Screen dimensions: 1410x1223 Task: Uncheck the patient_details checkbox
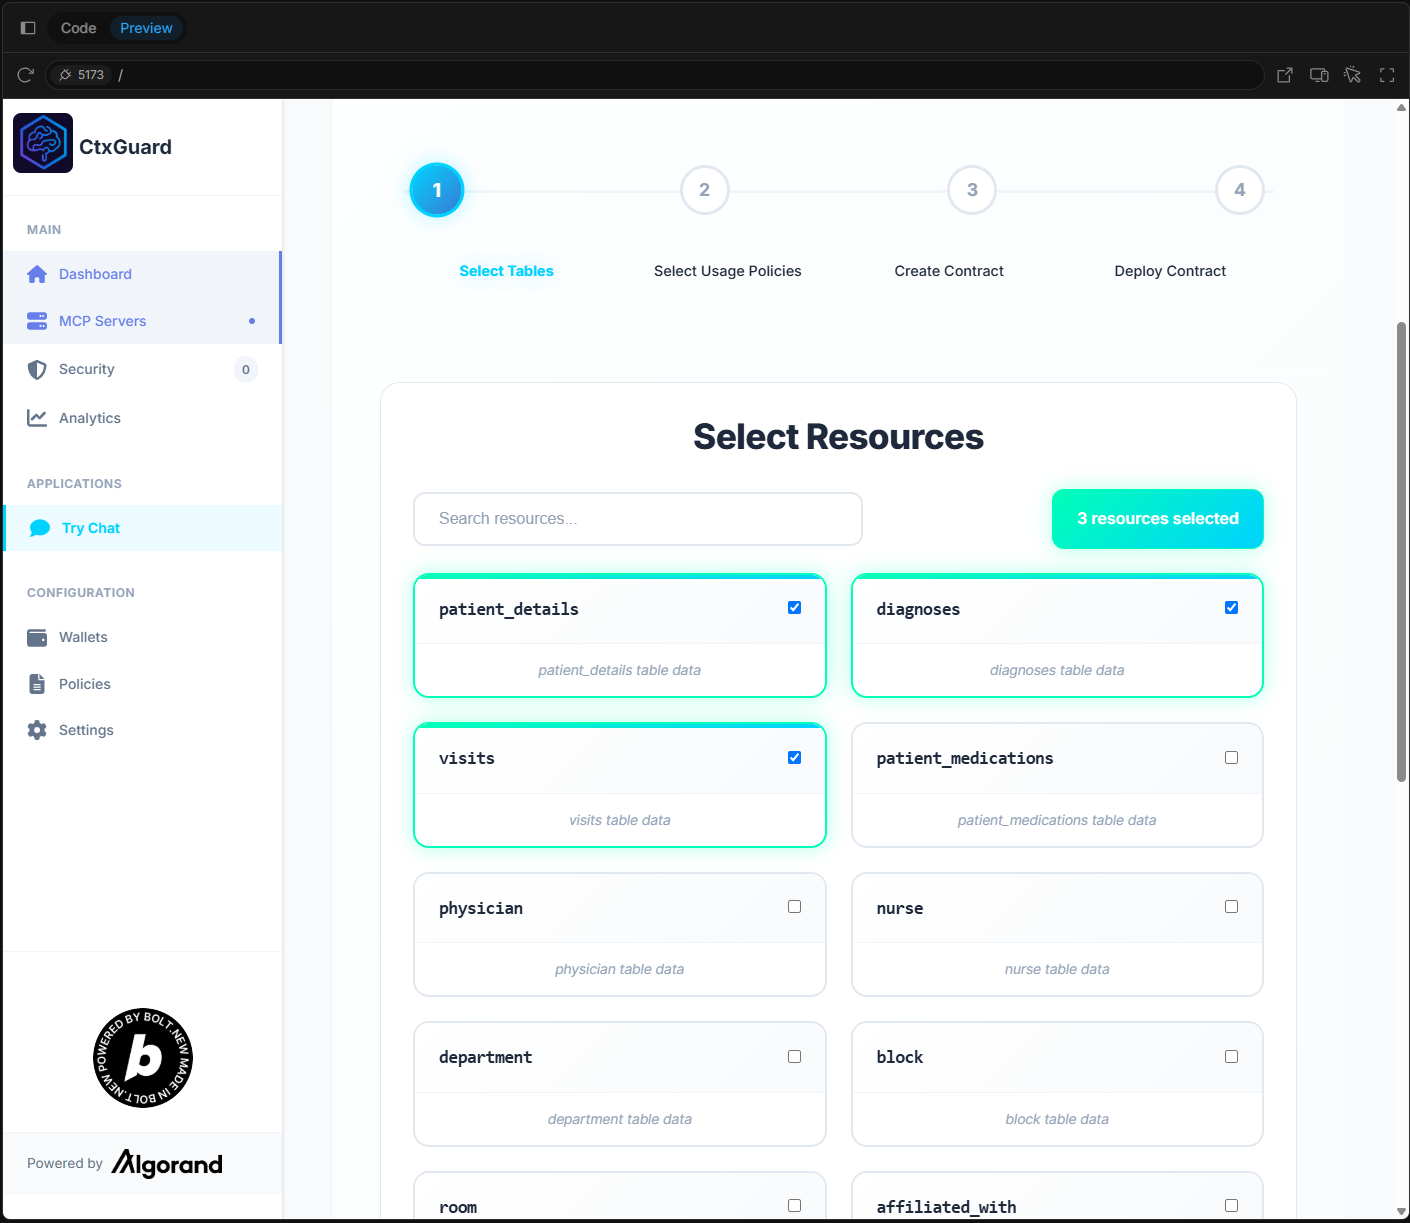(794, 608)
